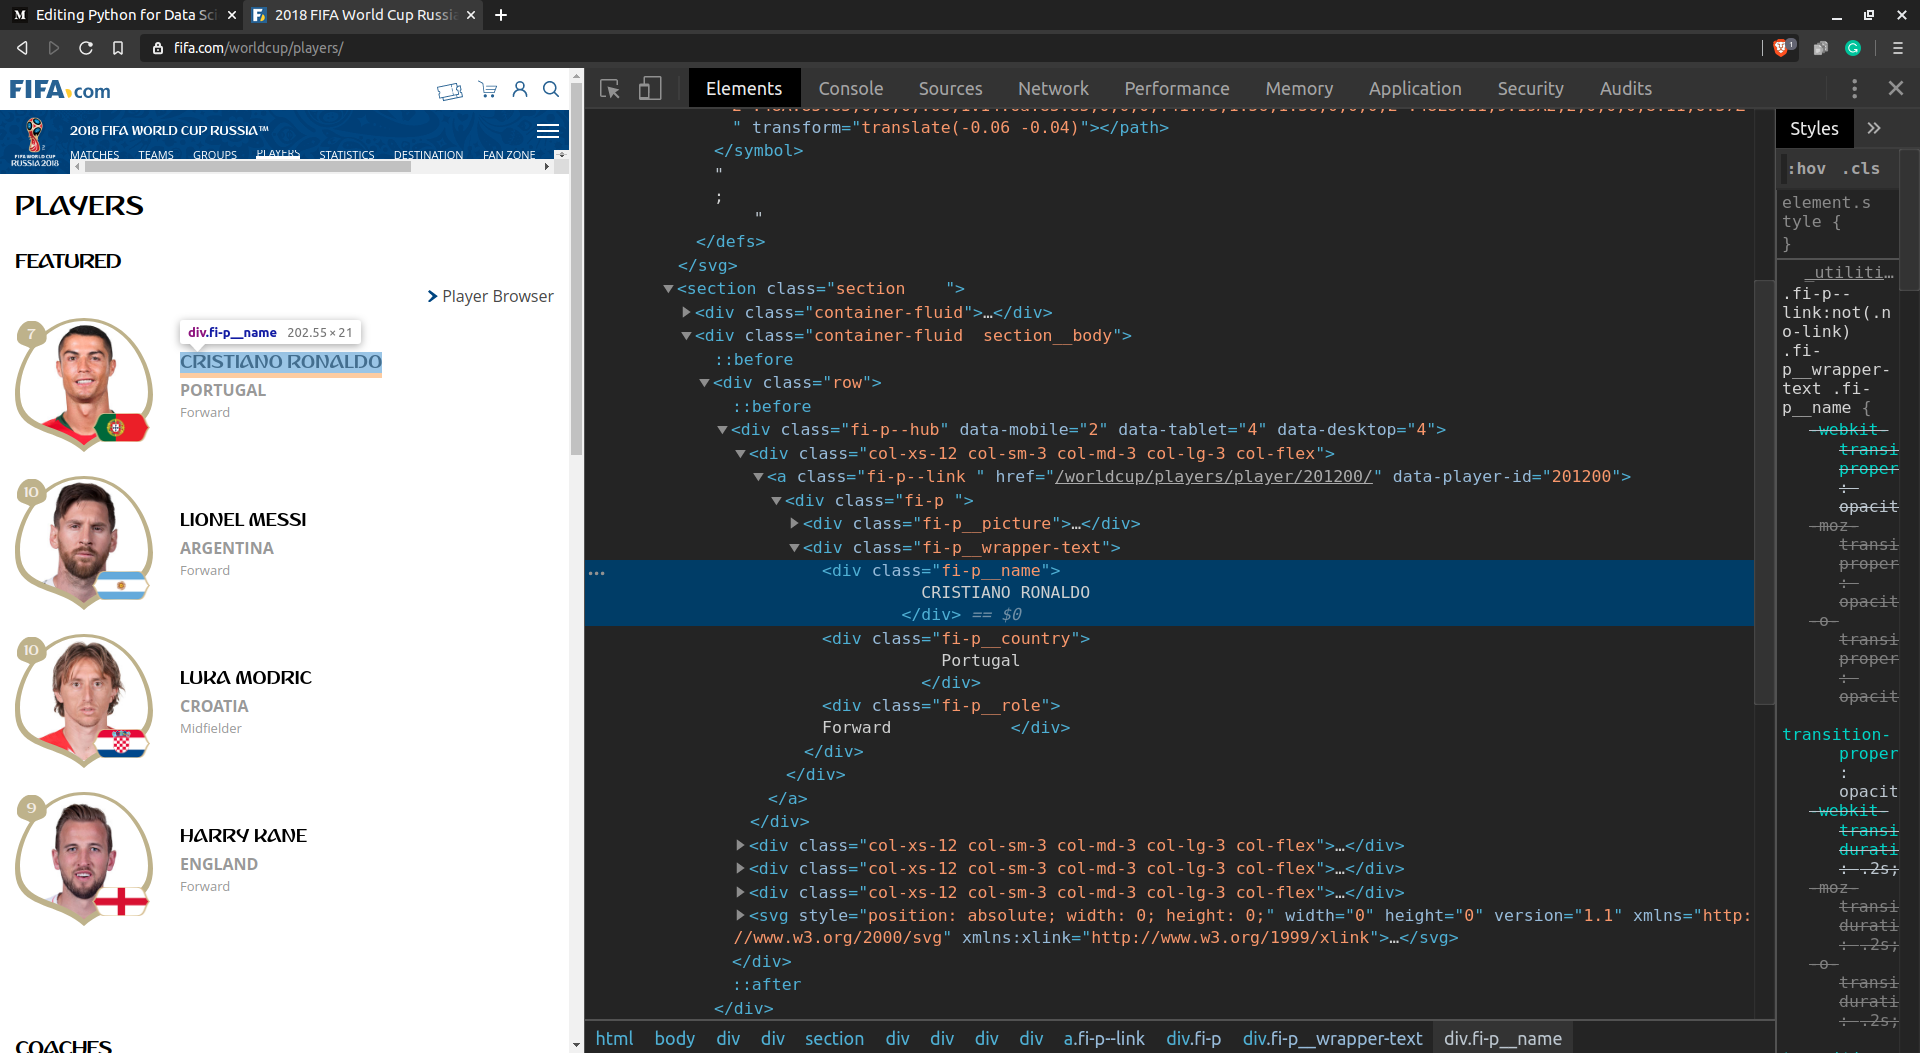
Task: Click the browser extension puzzle icon
Action: click(x=1821, y=48)
